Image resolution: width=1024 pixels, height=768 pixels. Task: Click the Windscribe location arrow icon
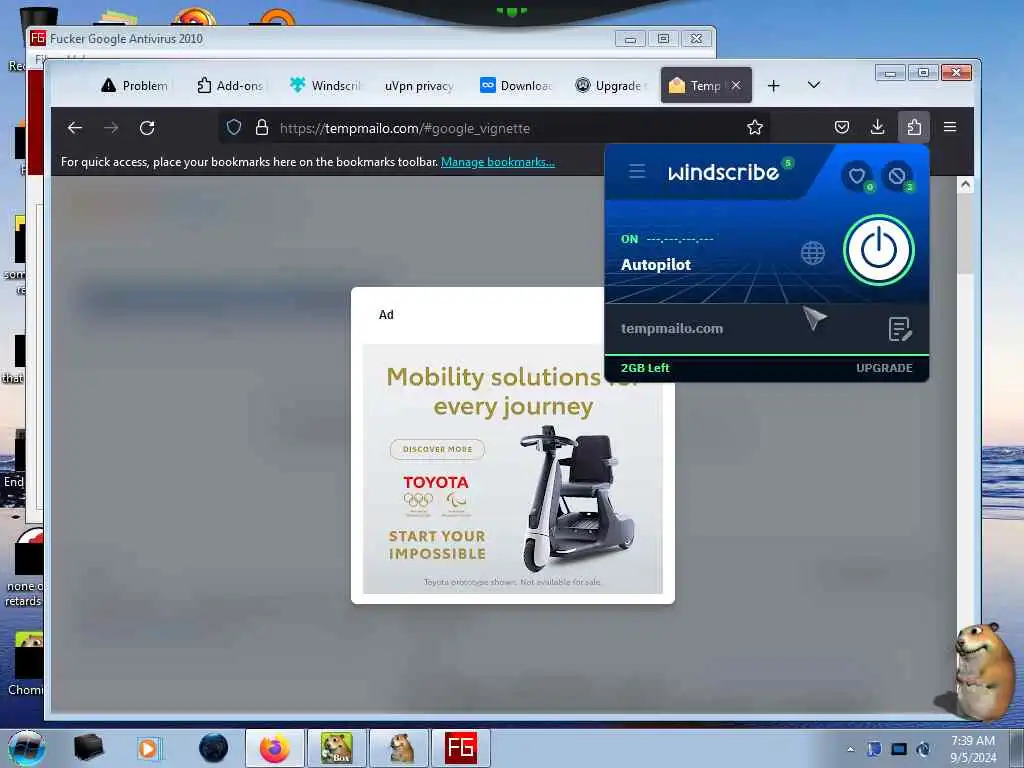814,318
